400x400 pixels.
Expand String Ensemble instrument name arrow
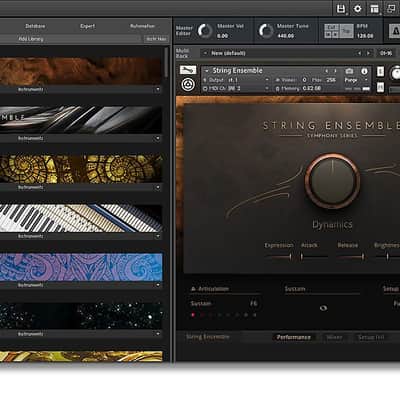click(x=207, y=71)
